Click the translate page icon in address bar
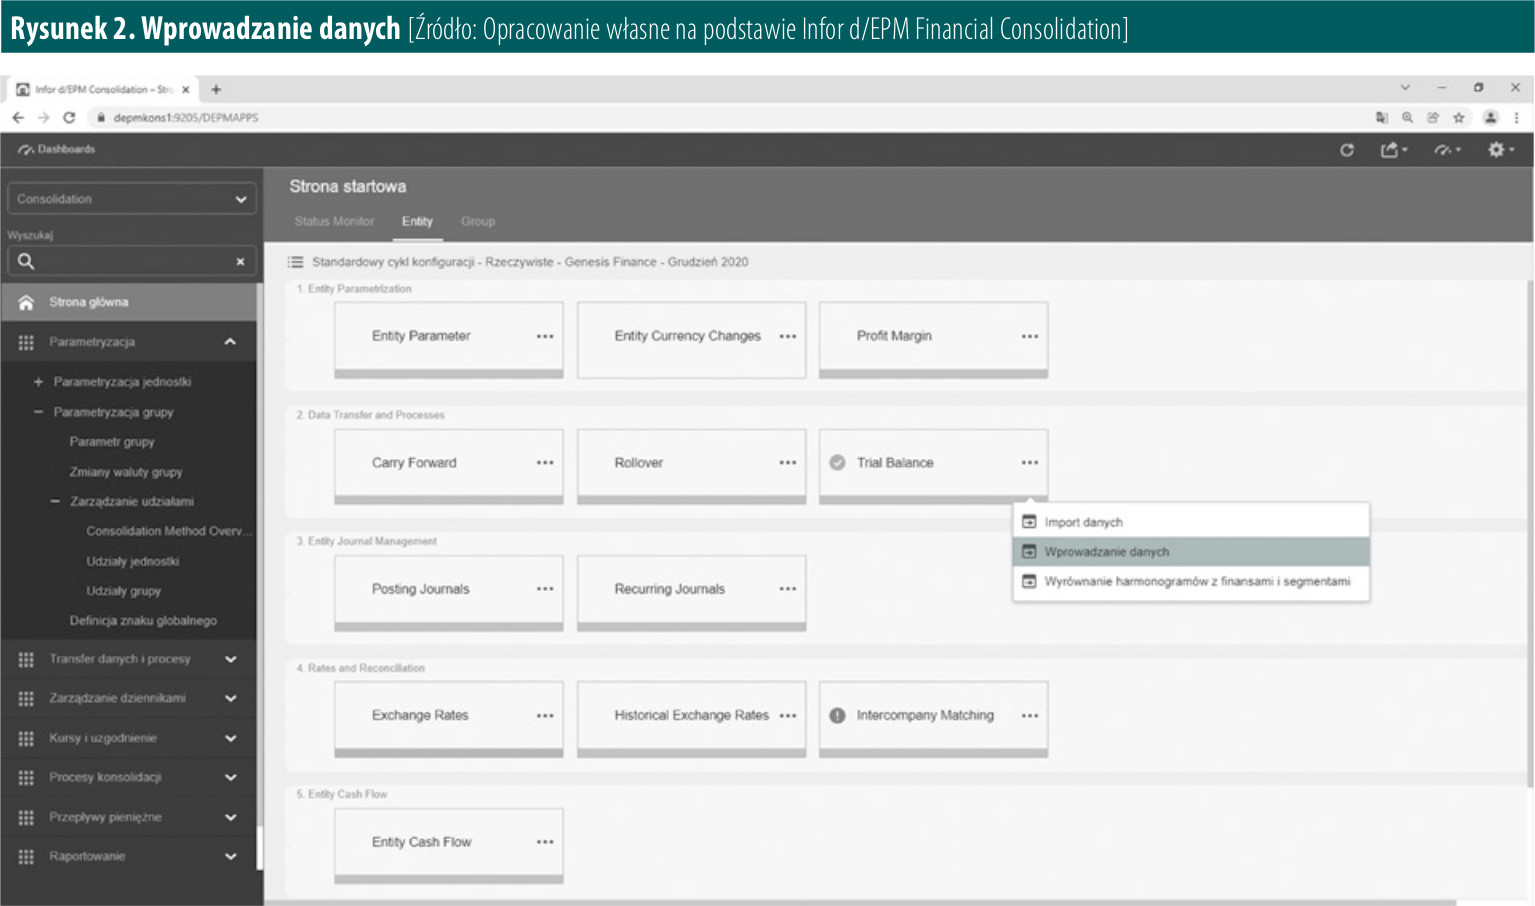1535x906 pixels. [1382, 117]
